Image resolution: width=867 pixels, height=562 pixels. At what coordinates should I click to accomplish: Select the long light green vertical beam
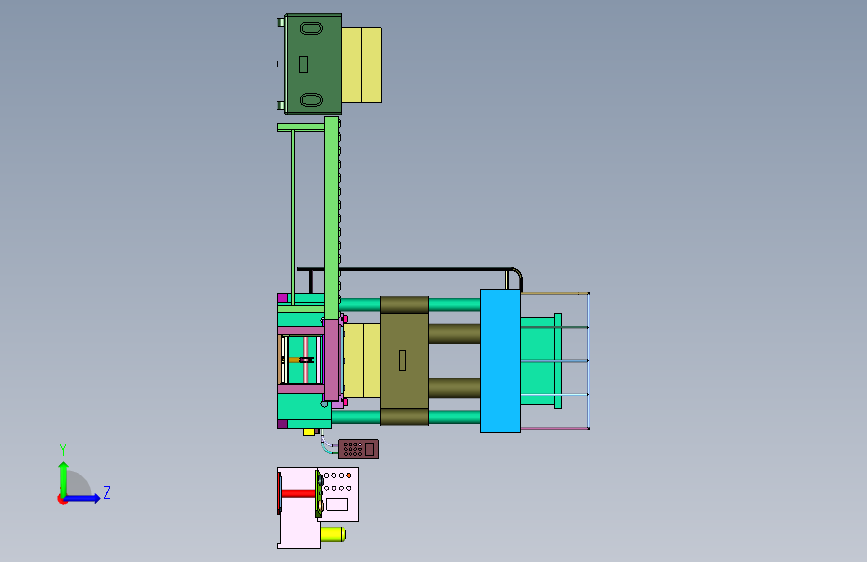point(331,217)
